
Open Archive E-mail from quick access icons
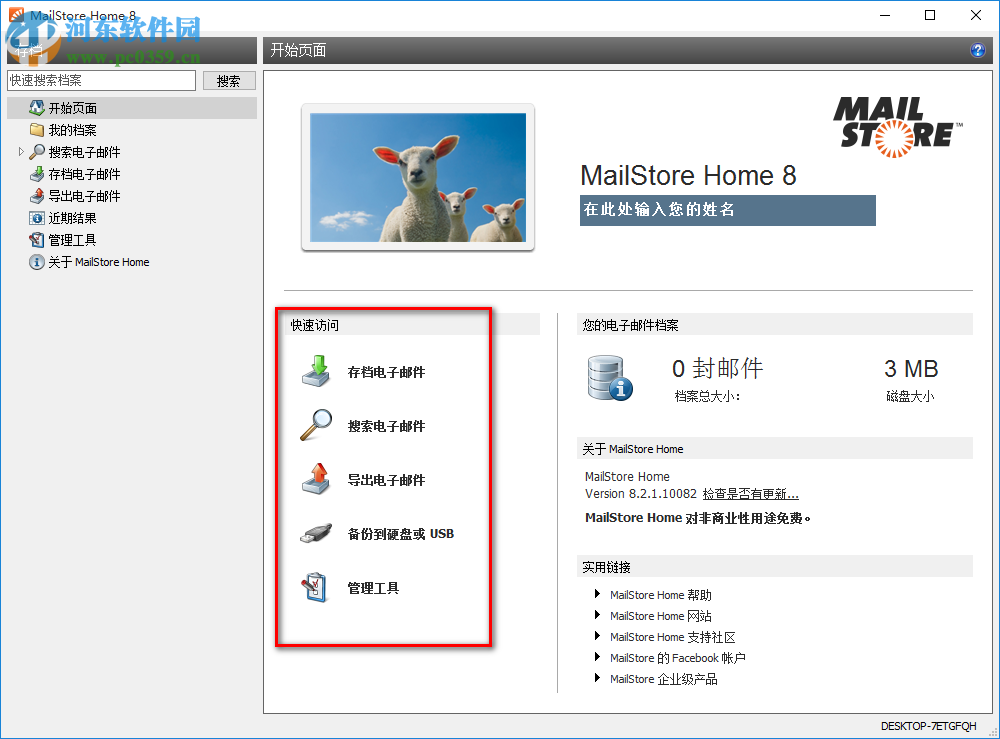coord(318,370)
